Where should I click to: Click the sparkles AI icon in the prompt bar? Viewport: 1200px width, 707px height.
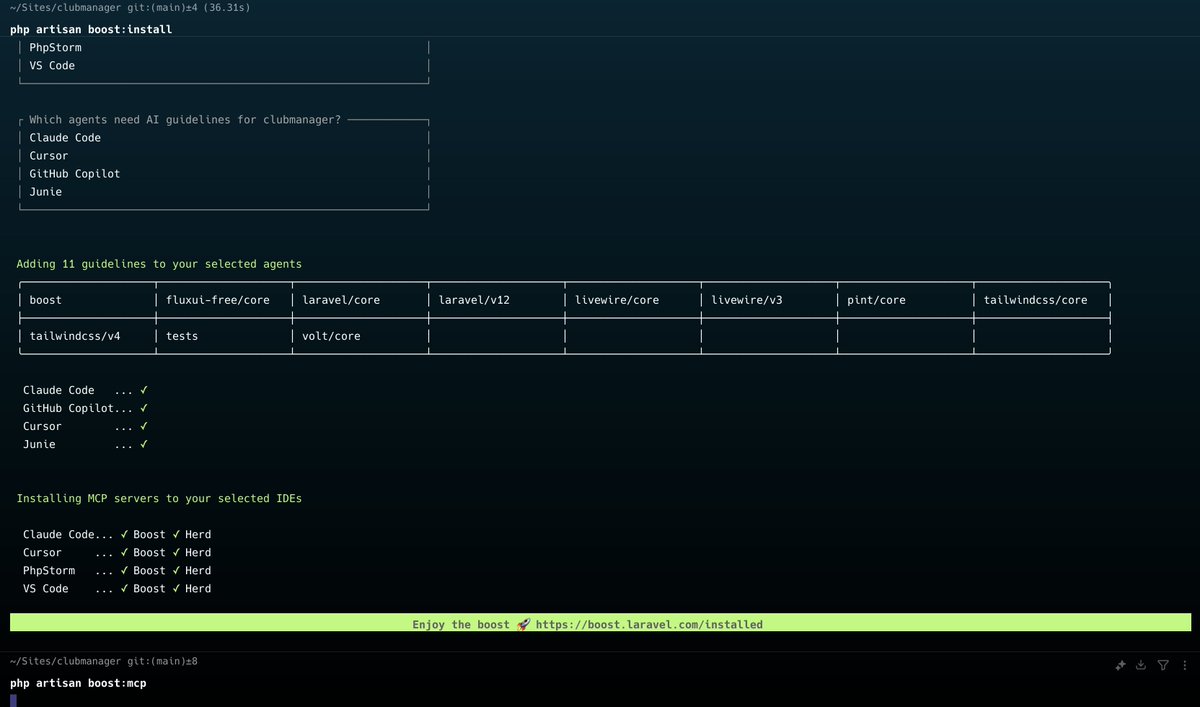(x=1121, y=665)
